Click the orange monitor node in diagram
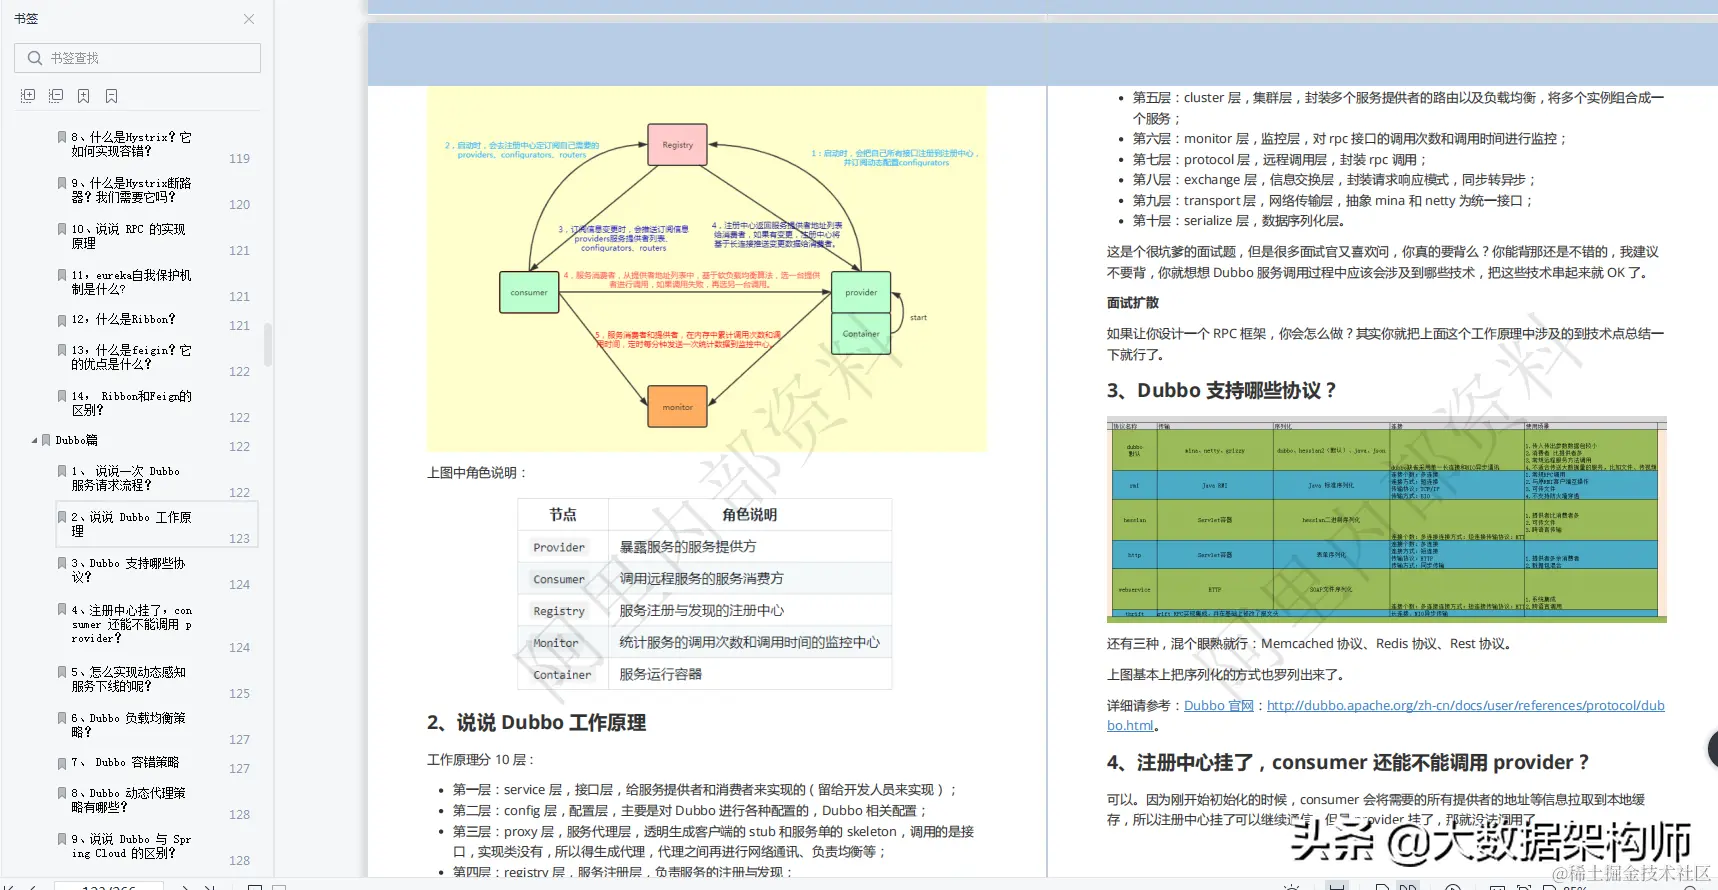The width and height of the screenshot is (1718, 890). coord(677,407)
